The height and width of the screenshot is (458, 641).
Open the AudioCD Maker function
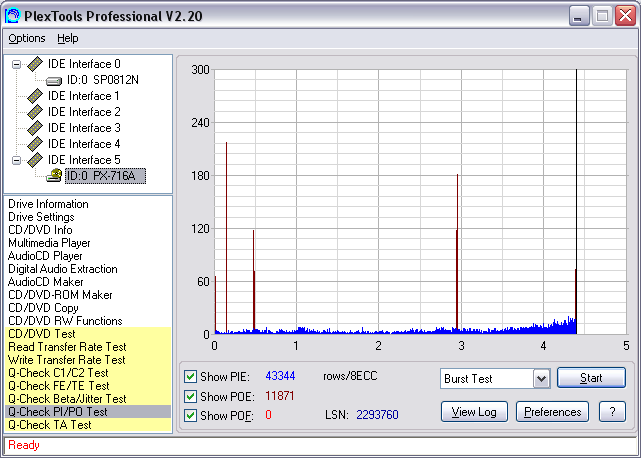click(46, 282)
